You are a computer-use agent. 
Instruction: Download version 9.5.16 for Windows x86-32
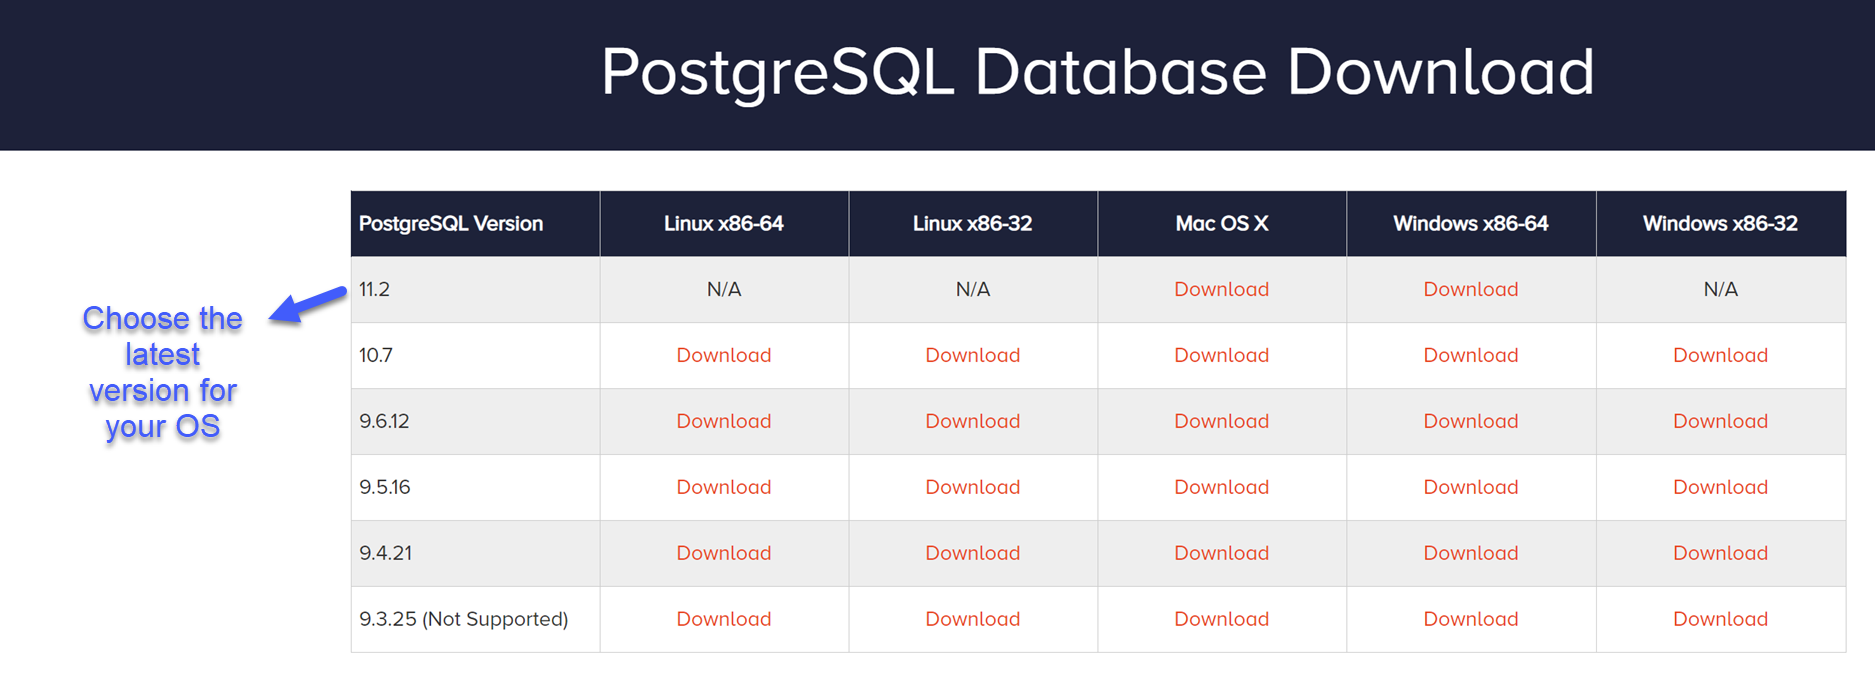click(1720, 487)
